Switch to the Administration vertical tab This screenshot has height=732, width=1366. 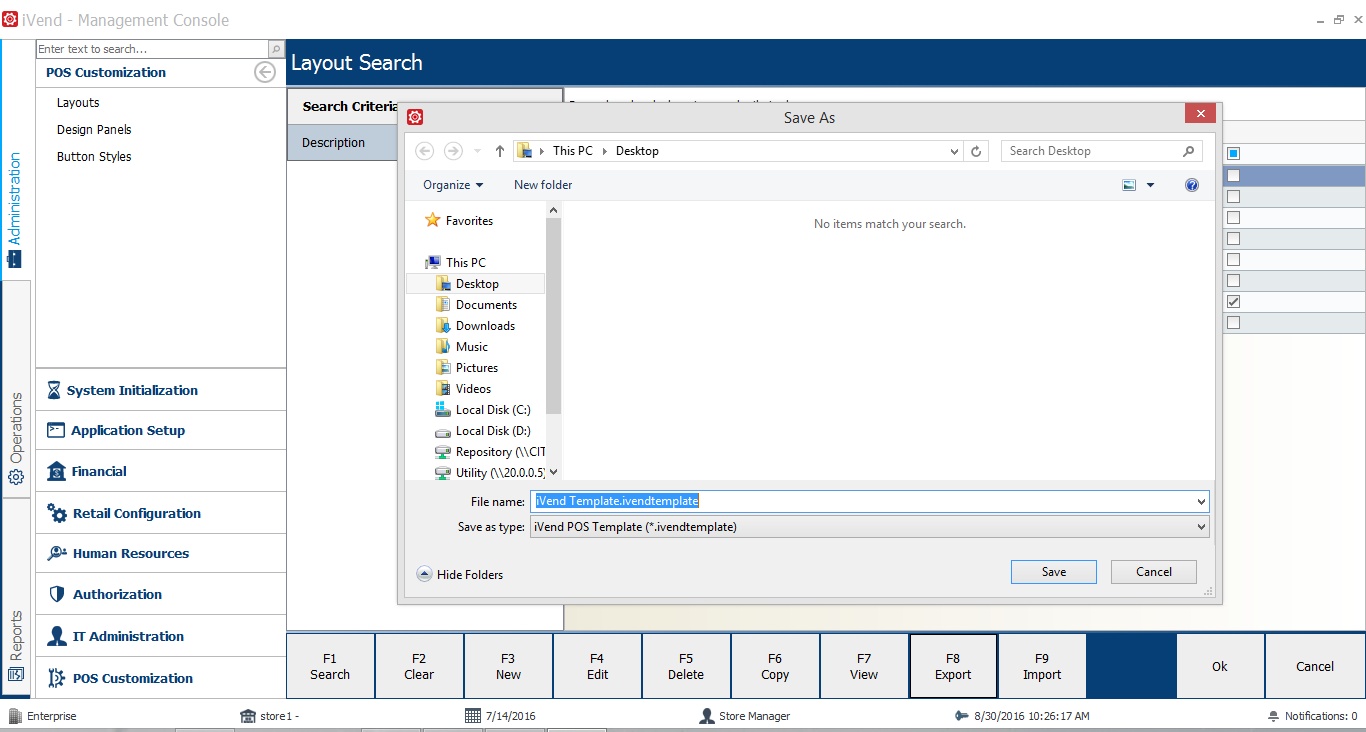point(16,209)
